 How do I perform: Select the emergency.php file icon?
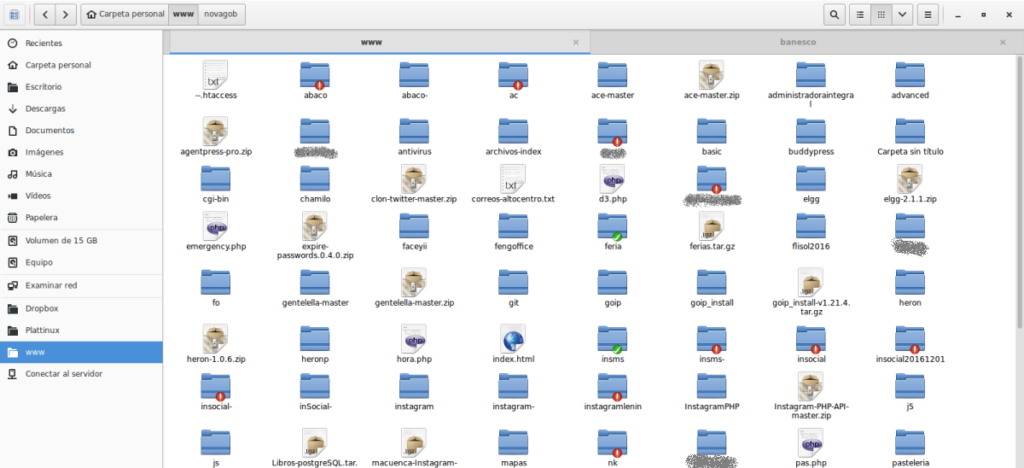pyautogui.click(x=215, y=226)
